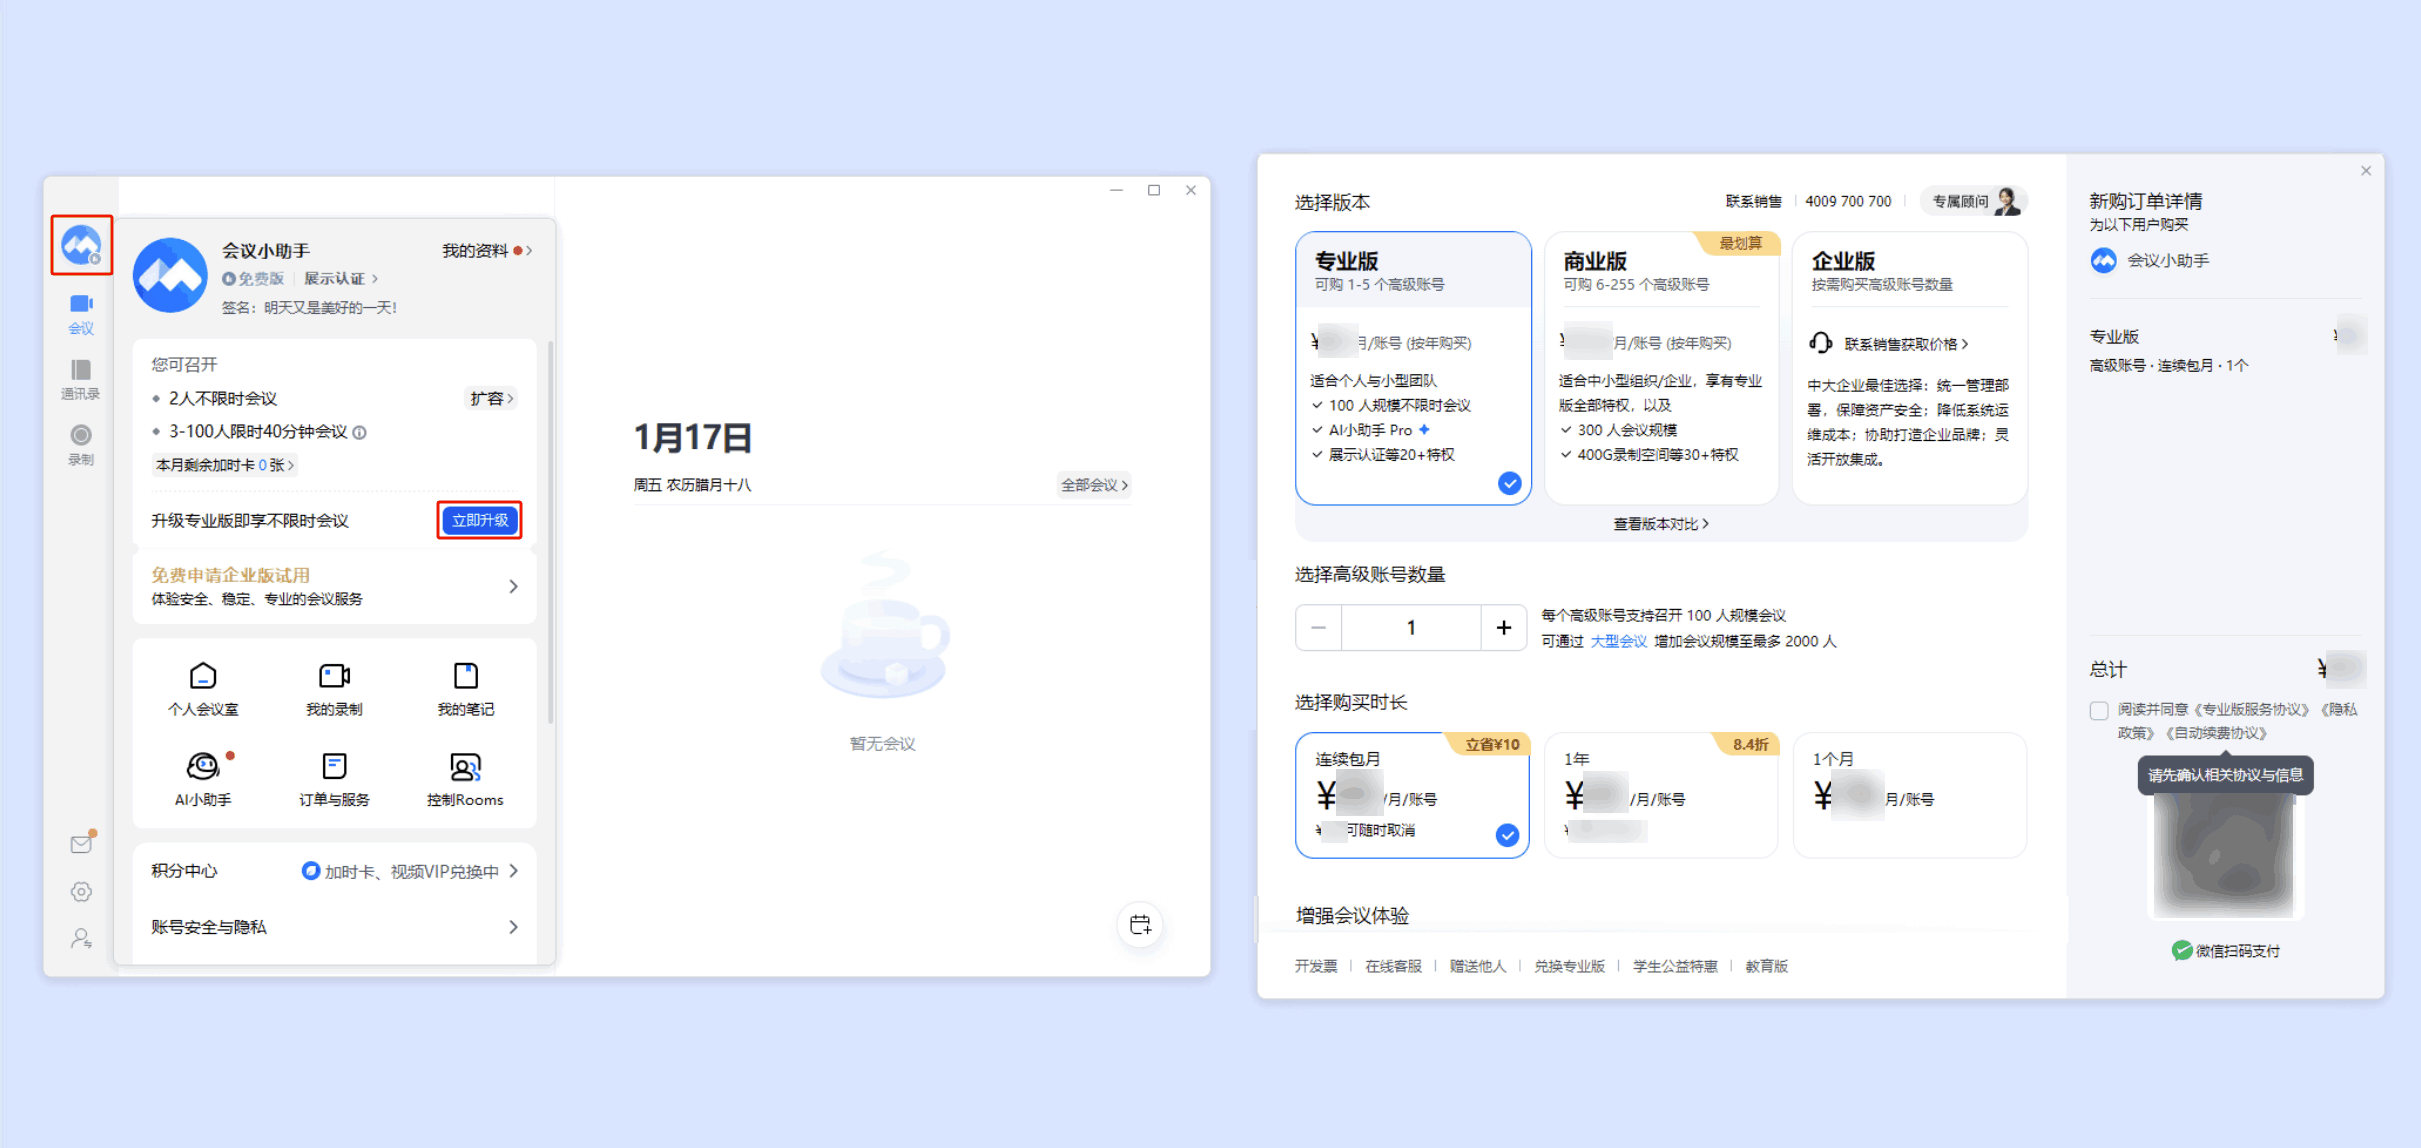Click 赠送他人 in the footer menu
The width and height of the screenshot is (2421, 1148).
pos(1477,966)
